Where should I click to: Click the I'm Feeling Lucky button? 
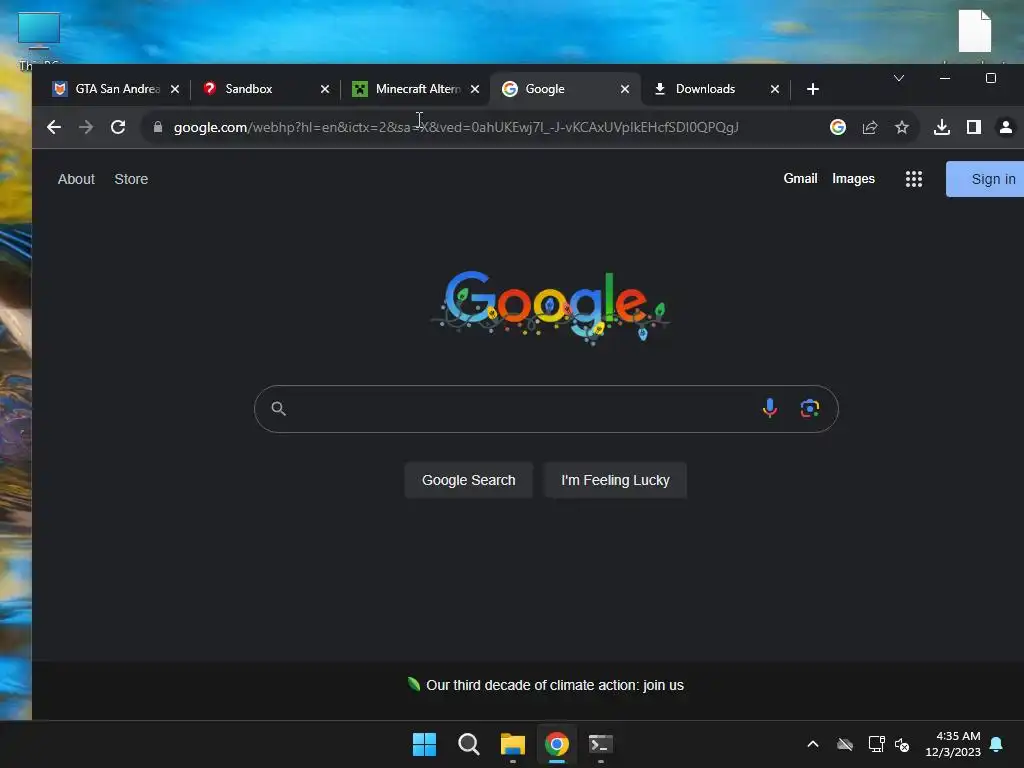pos(615,480)
